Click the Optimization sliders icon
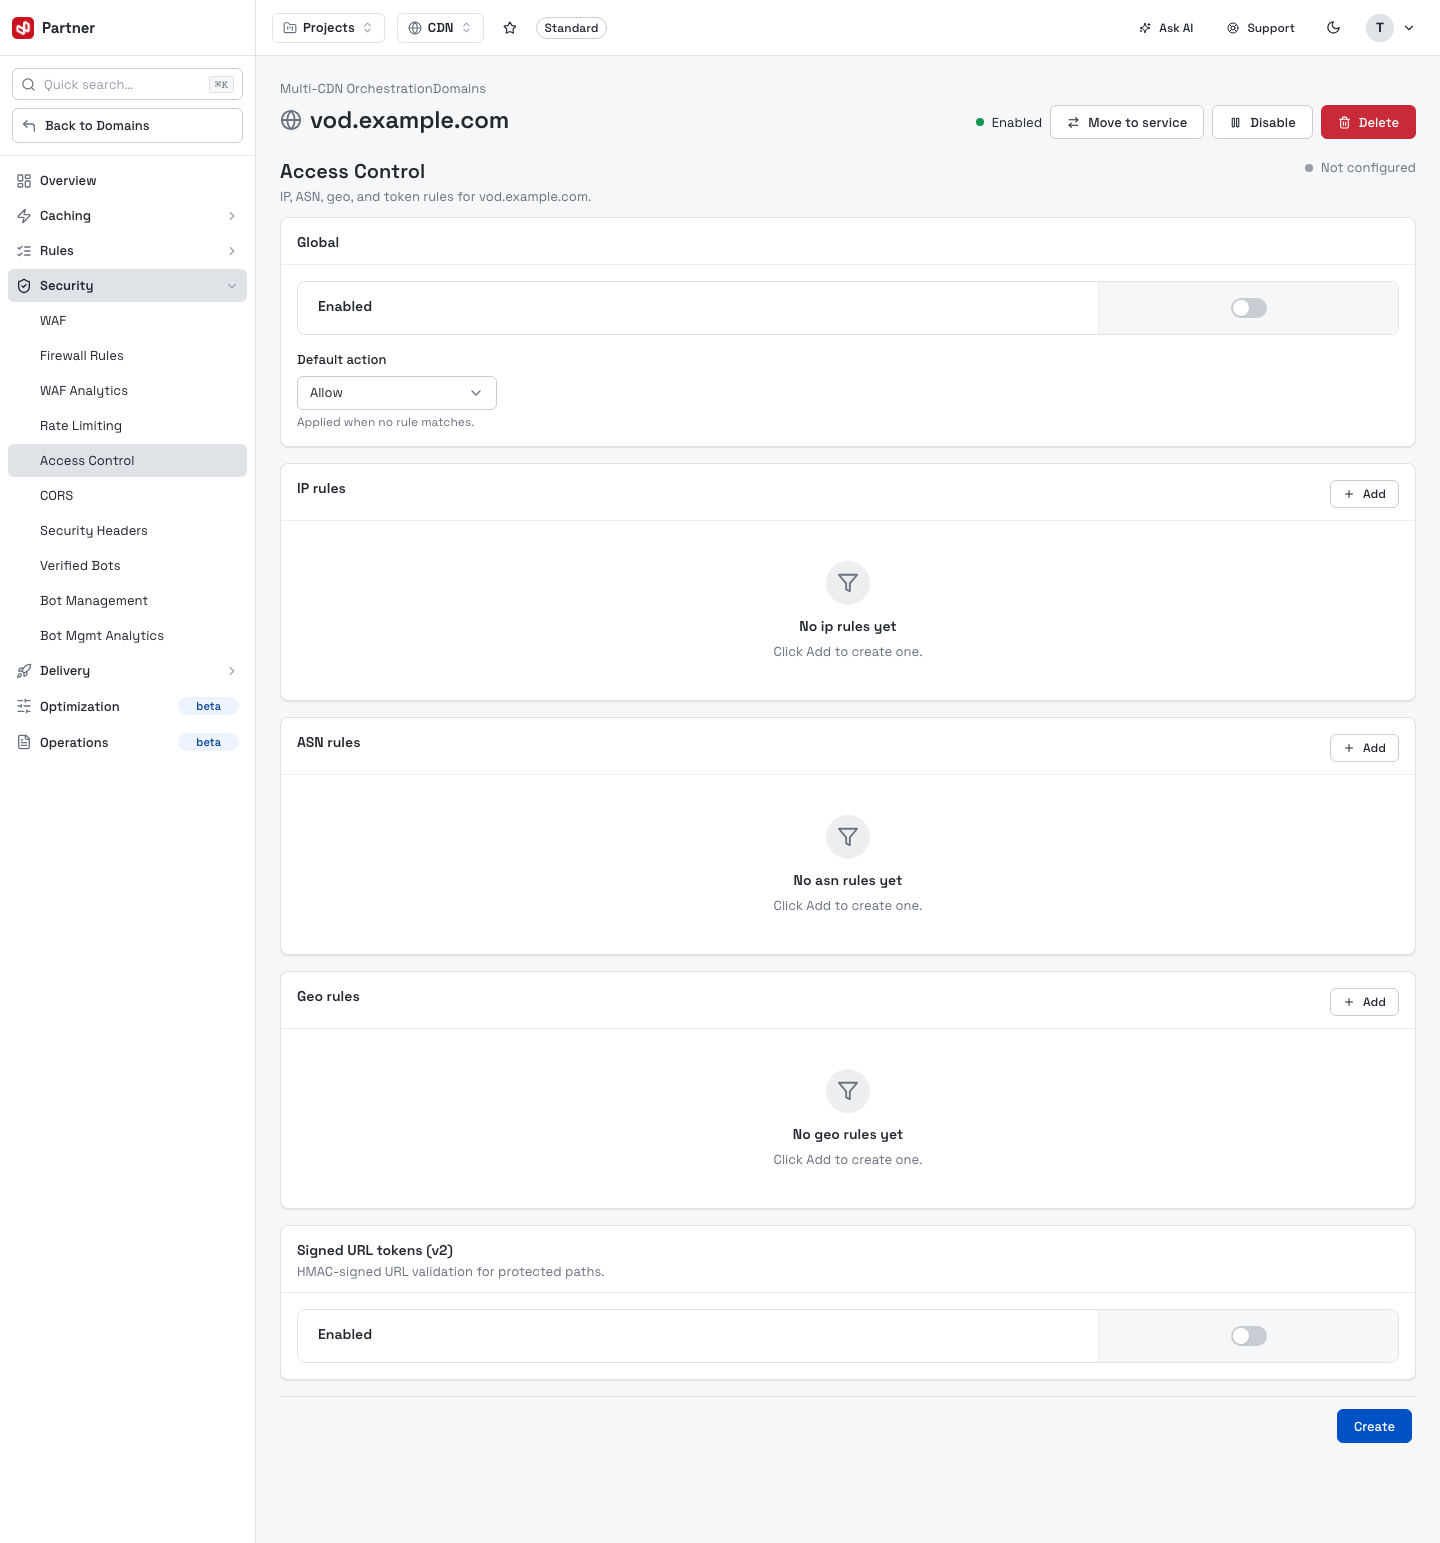This screenshot has height=1543, width=1440. [x=24, y=707]
